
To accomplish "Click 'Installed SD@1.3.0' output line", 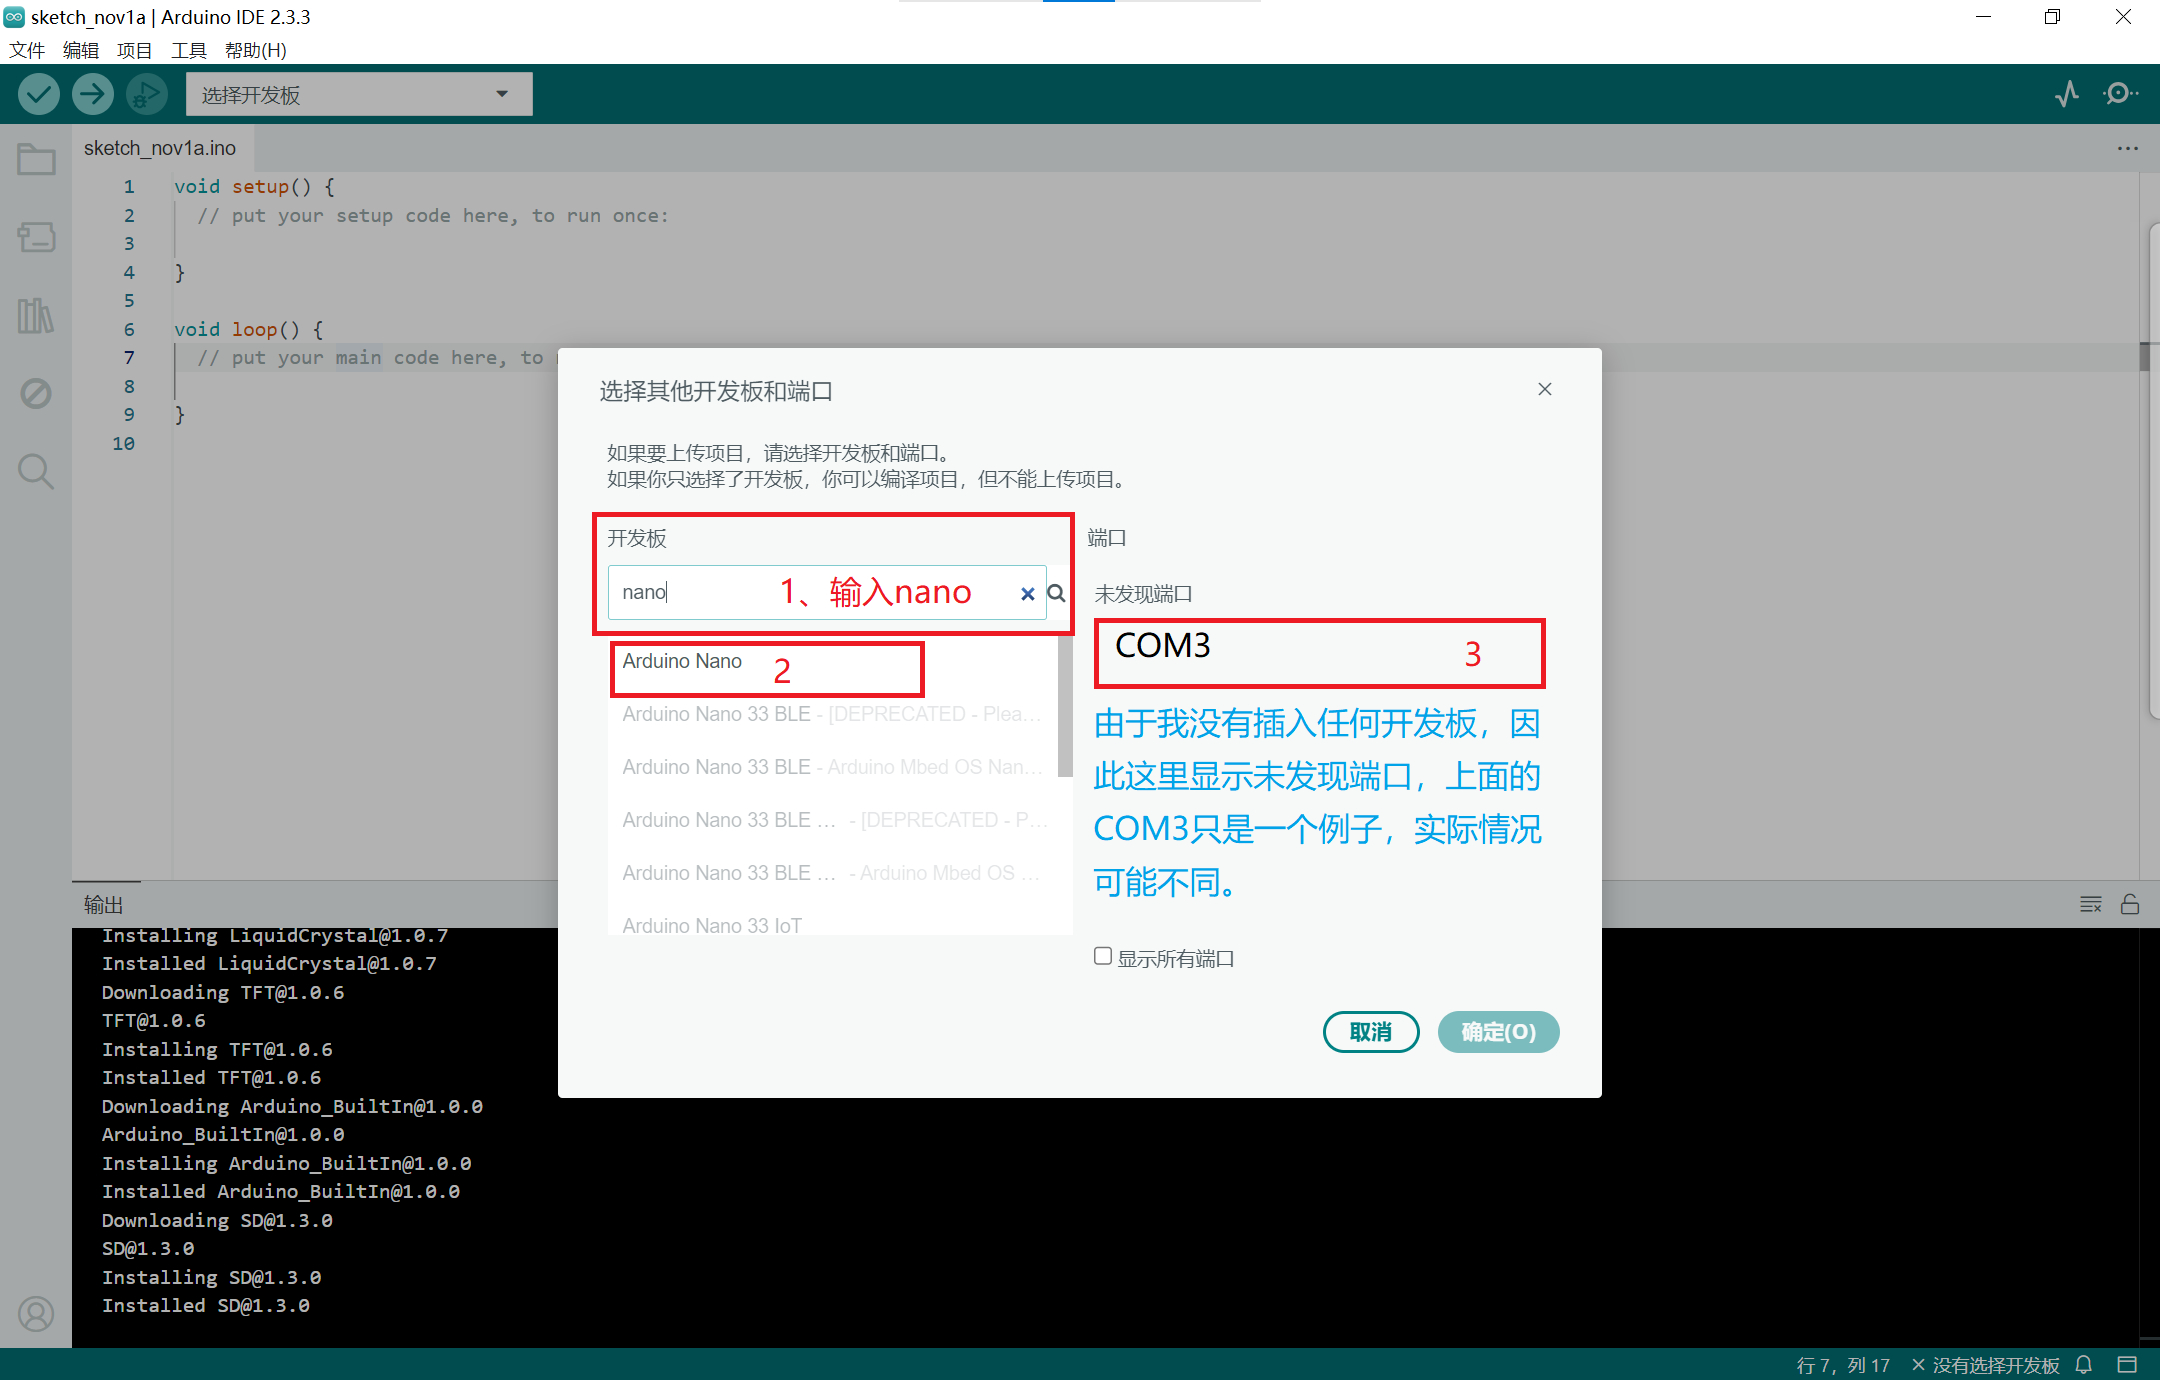I will (x=206, y=1305).
